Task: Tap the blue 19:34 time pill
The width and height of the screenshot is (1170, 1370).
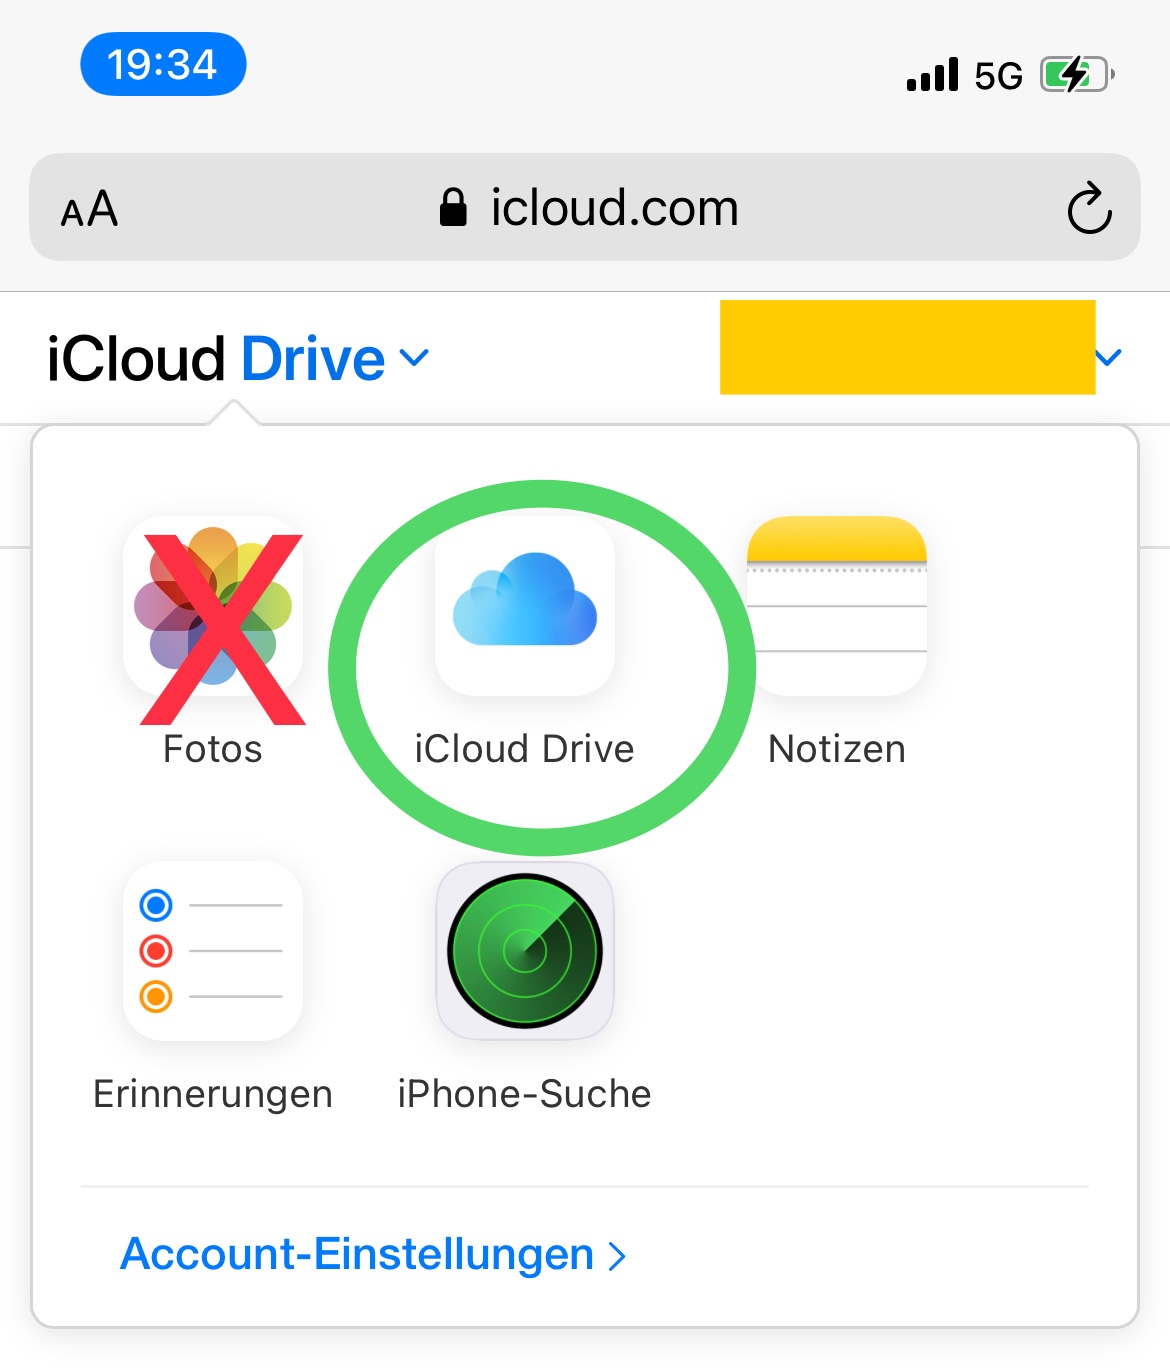Action: coord(163,65)
